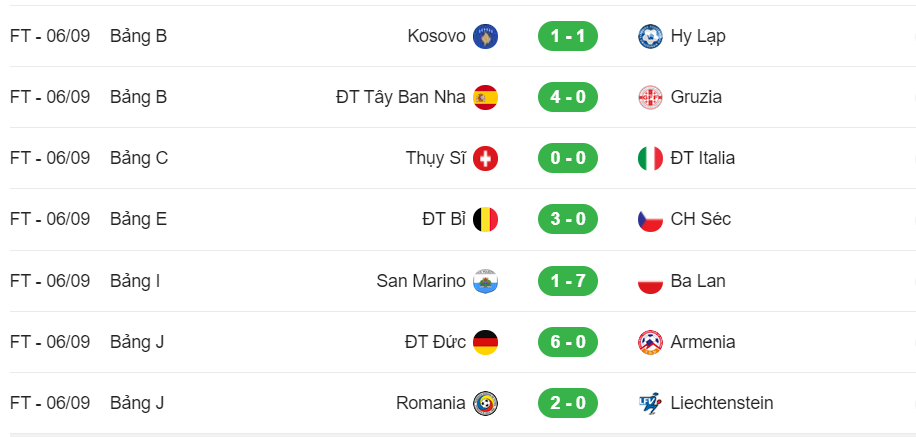916x437 pixels.
Task: Click the Liechtenstein LFV logo
Action: click(650, 403)
